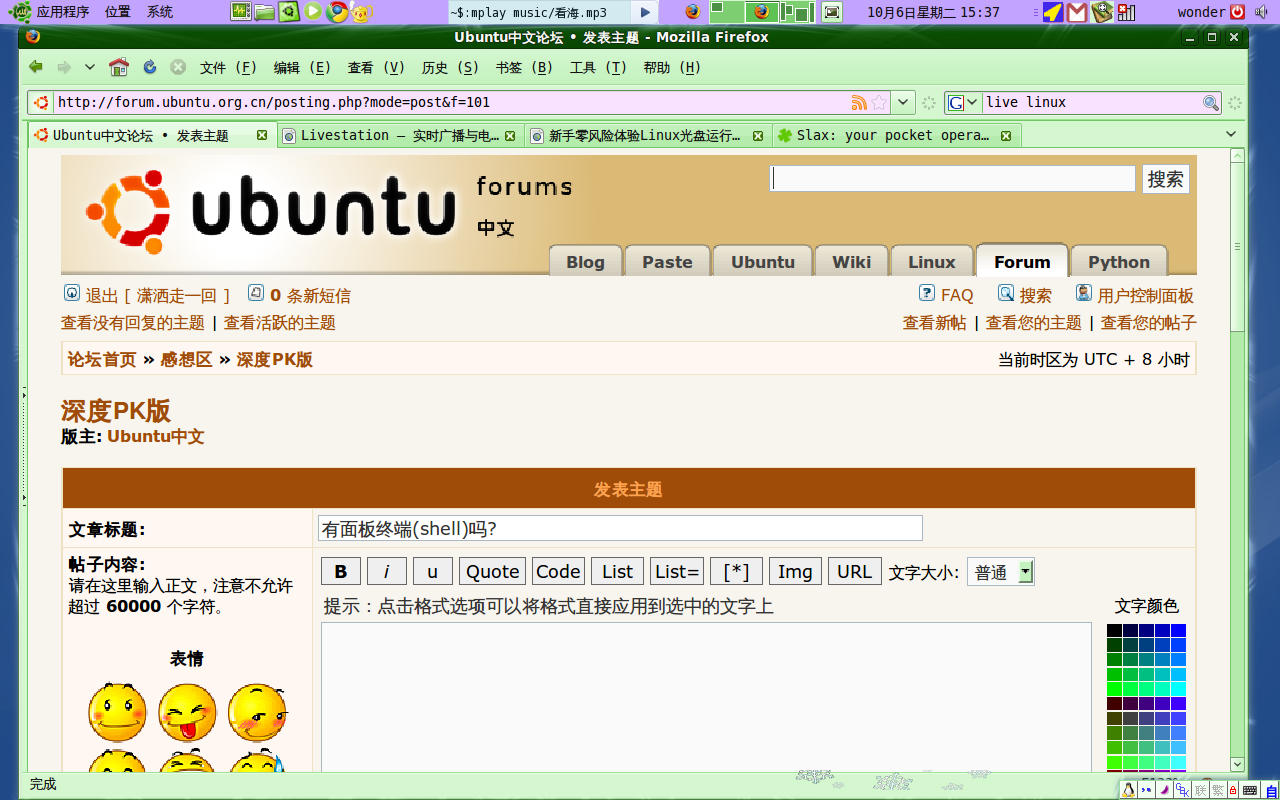The image size is (1280, 800).
Task: Click the keyboard icon in input toolbar
Action: click(1250, 790)
